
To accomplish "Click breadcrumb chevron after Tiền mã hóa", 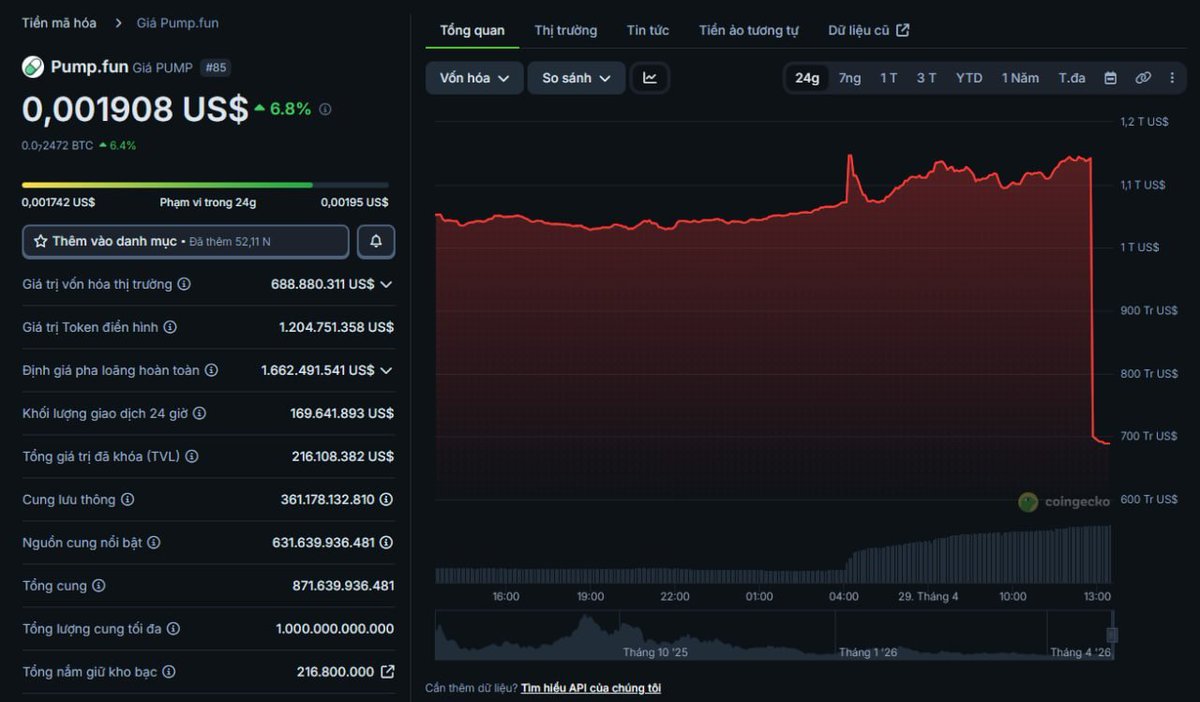I will (x=117, y=22).
